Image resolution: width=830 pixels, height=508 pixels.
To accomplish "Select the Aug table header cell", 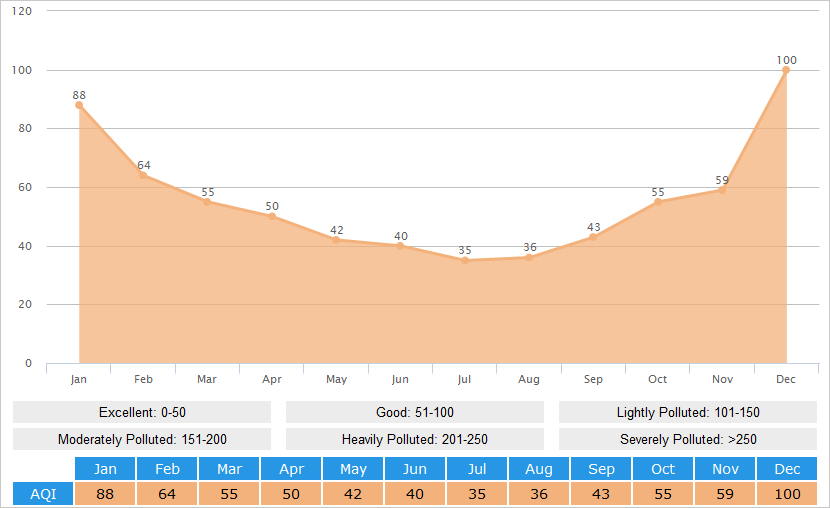I will [539, 469].
